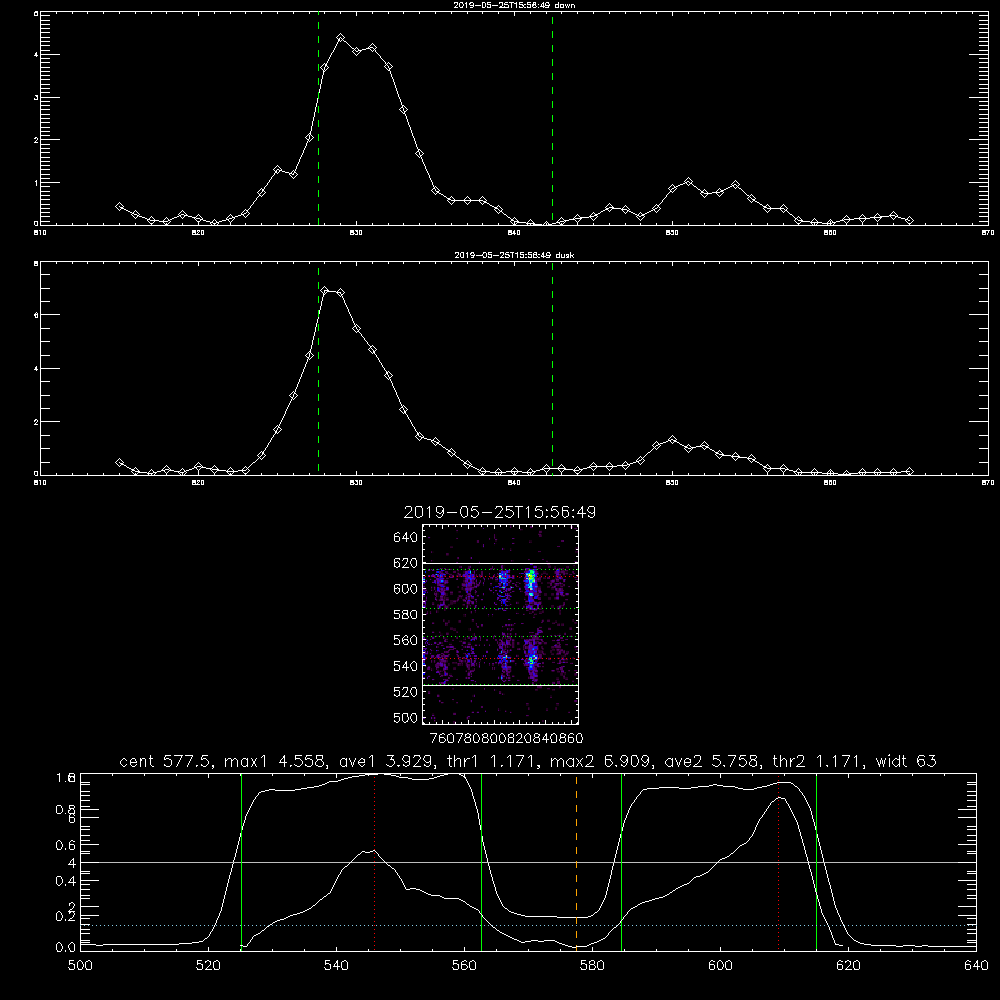The height and width of the screenshot is (1000, 1000).
Task: Click bottom plot x-axis label 560
Action: [x=464, y=966]
